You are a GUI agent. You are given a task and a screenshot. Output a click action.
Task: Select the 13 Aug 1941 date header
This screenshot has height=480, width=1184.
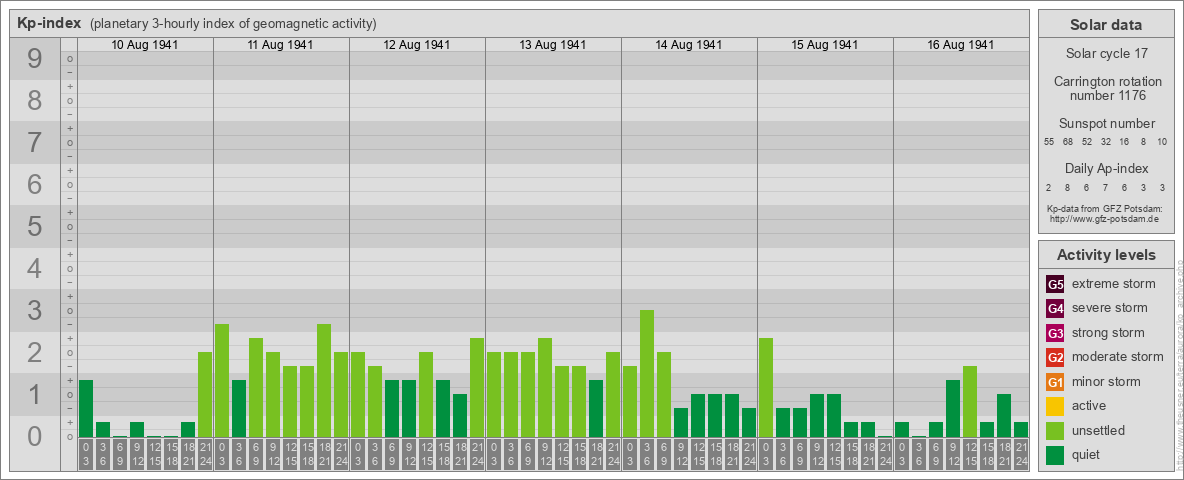pos(553,45)
